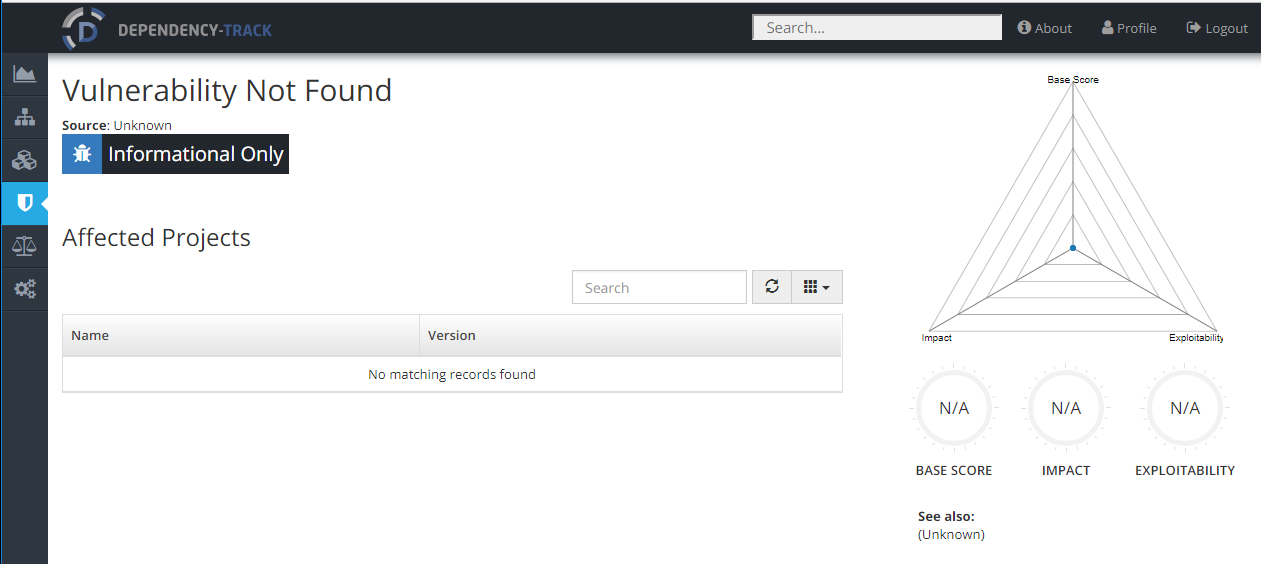
Task: Click the IMPACT caption under gauge
Action: (x=1066, y=470)
